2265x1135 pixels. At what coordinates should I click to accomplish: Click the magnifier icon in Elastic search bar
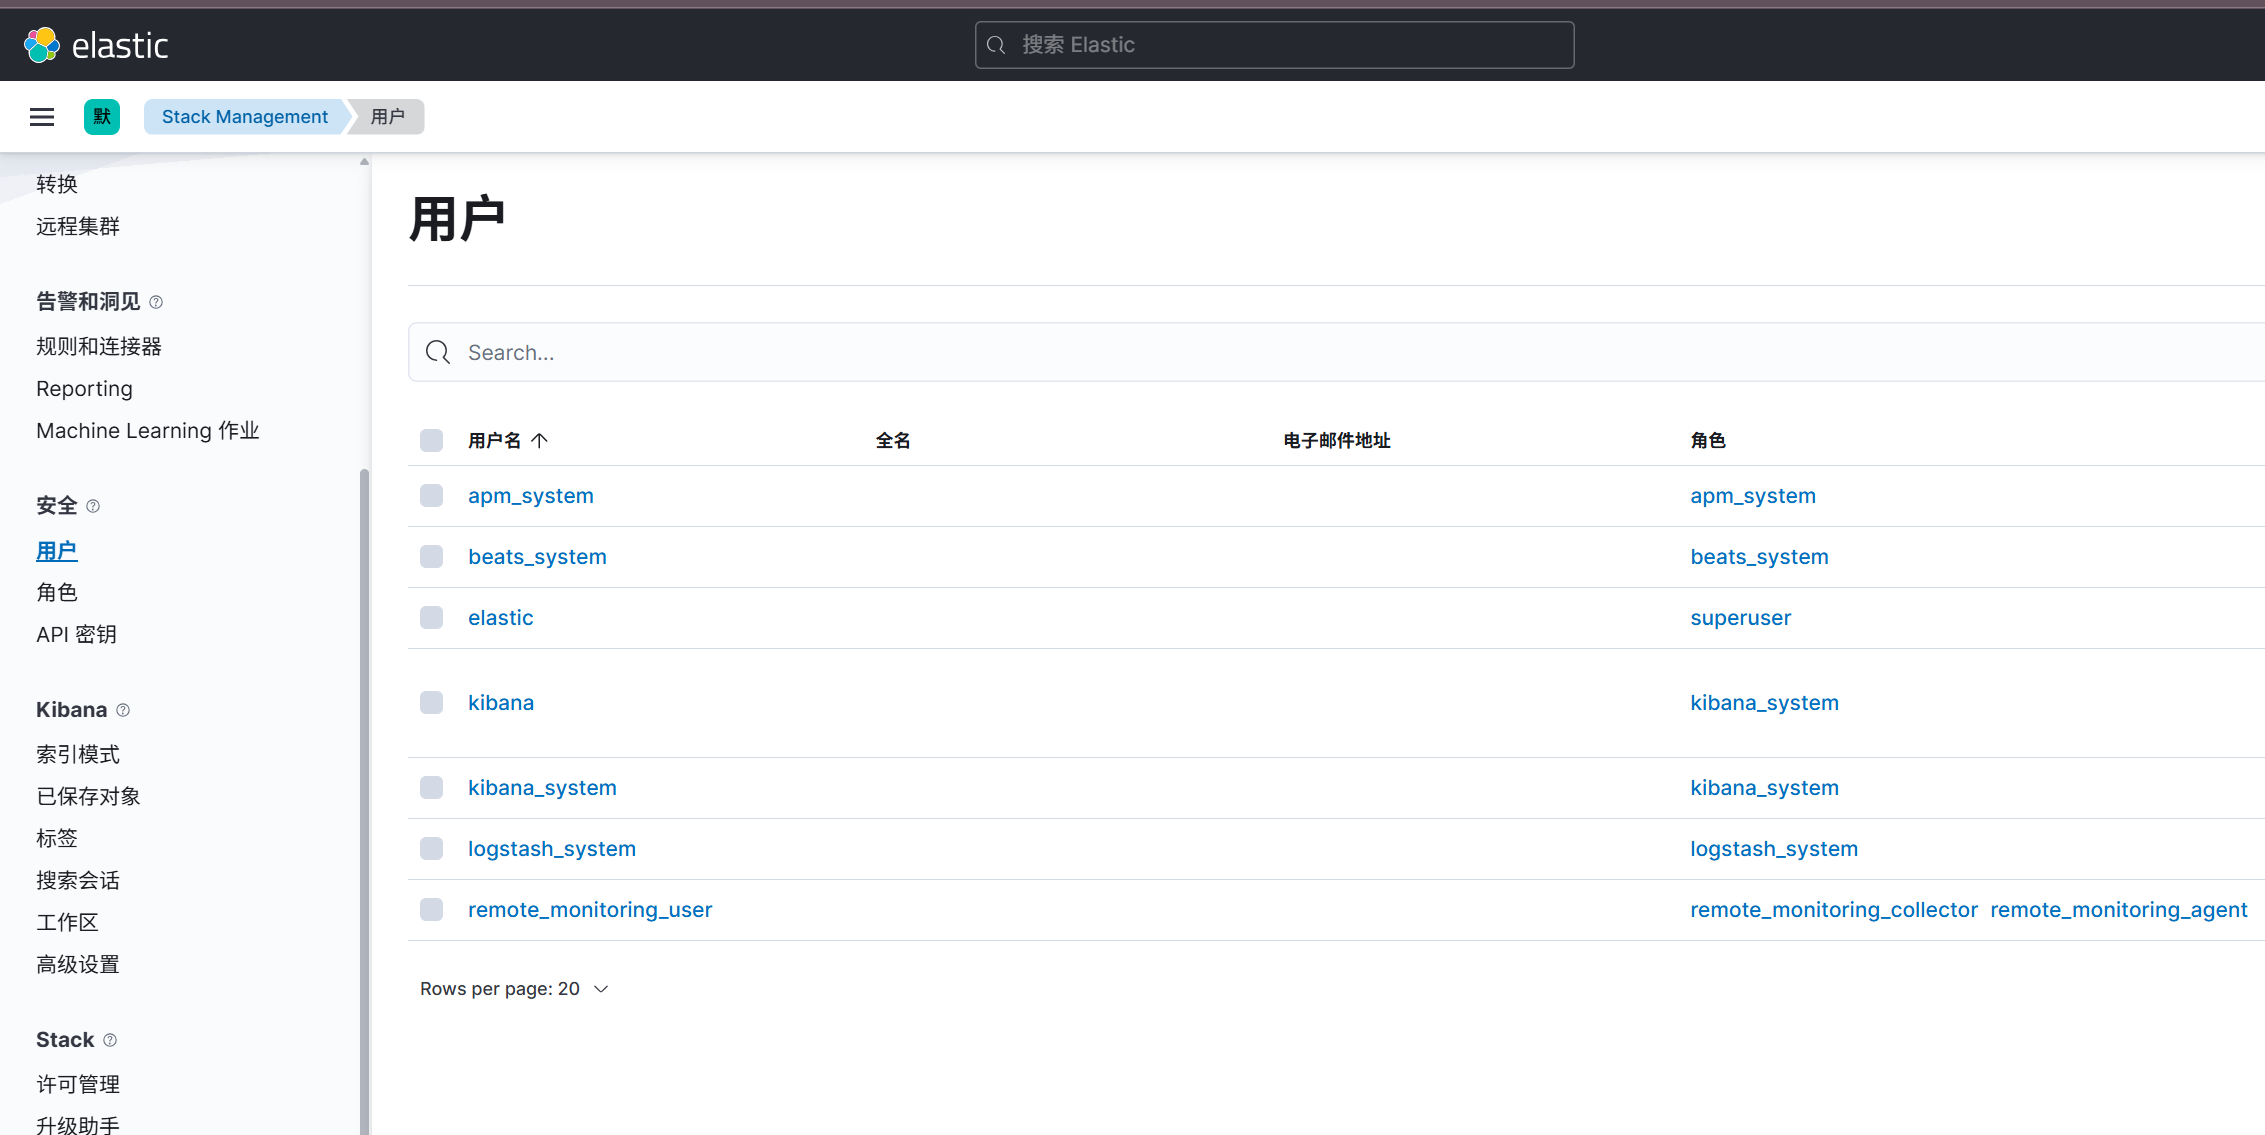996,45
